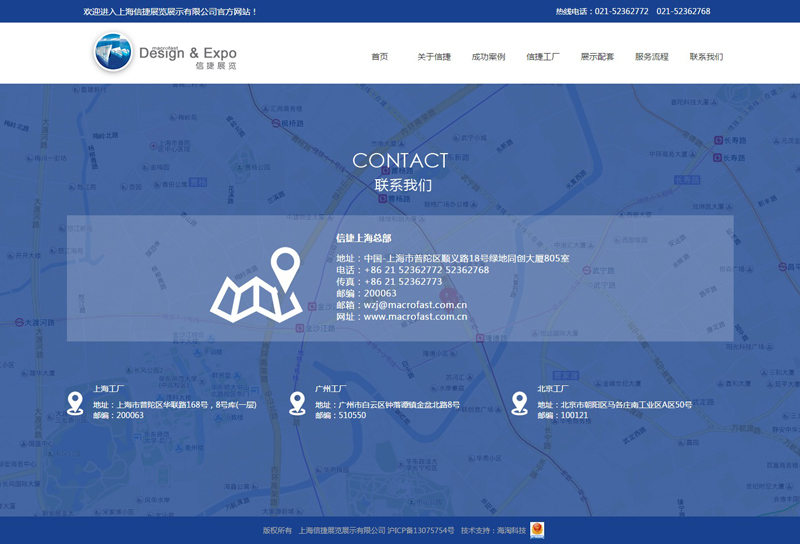Image resolution: width=800 pixels, height=544 pixels.
Task: Click the 沪ICP备13075754号 registration link
Action: [421, 531]
